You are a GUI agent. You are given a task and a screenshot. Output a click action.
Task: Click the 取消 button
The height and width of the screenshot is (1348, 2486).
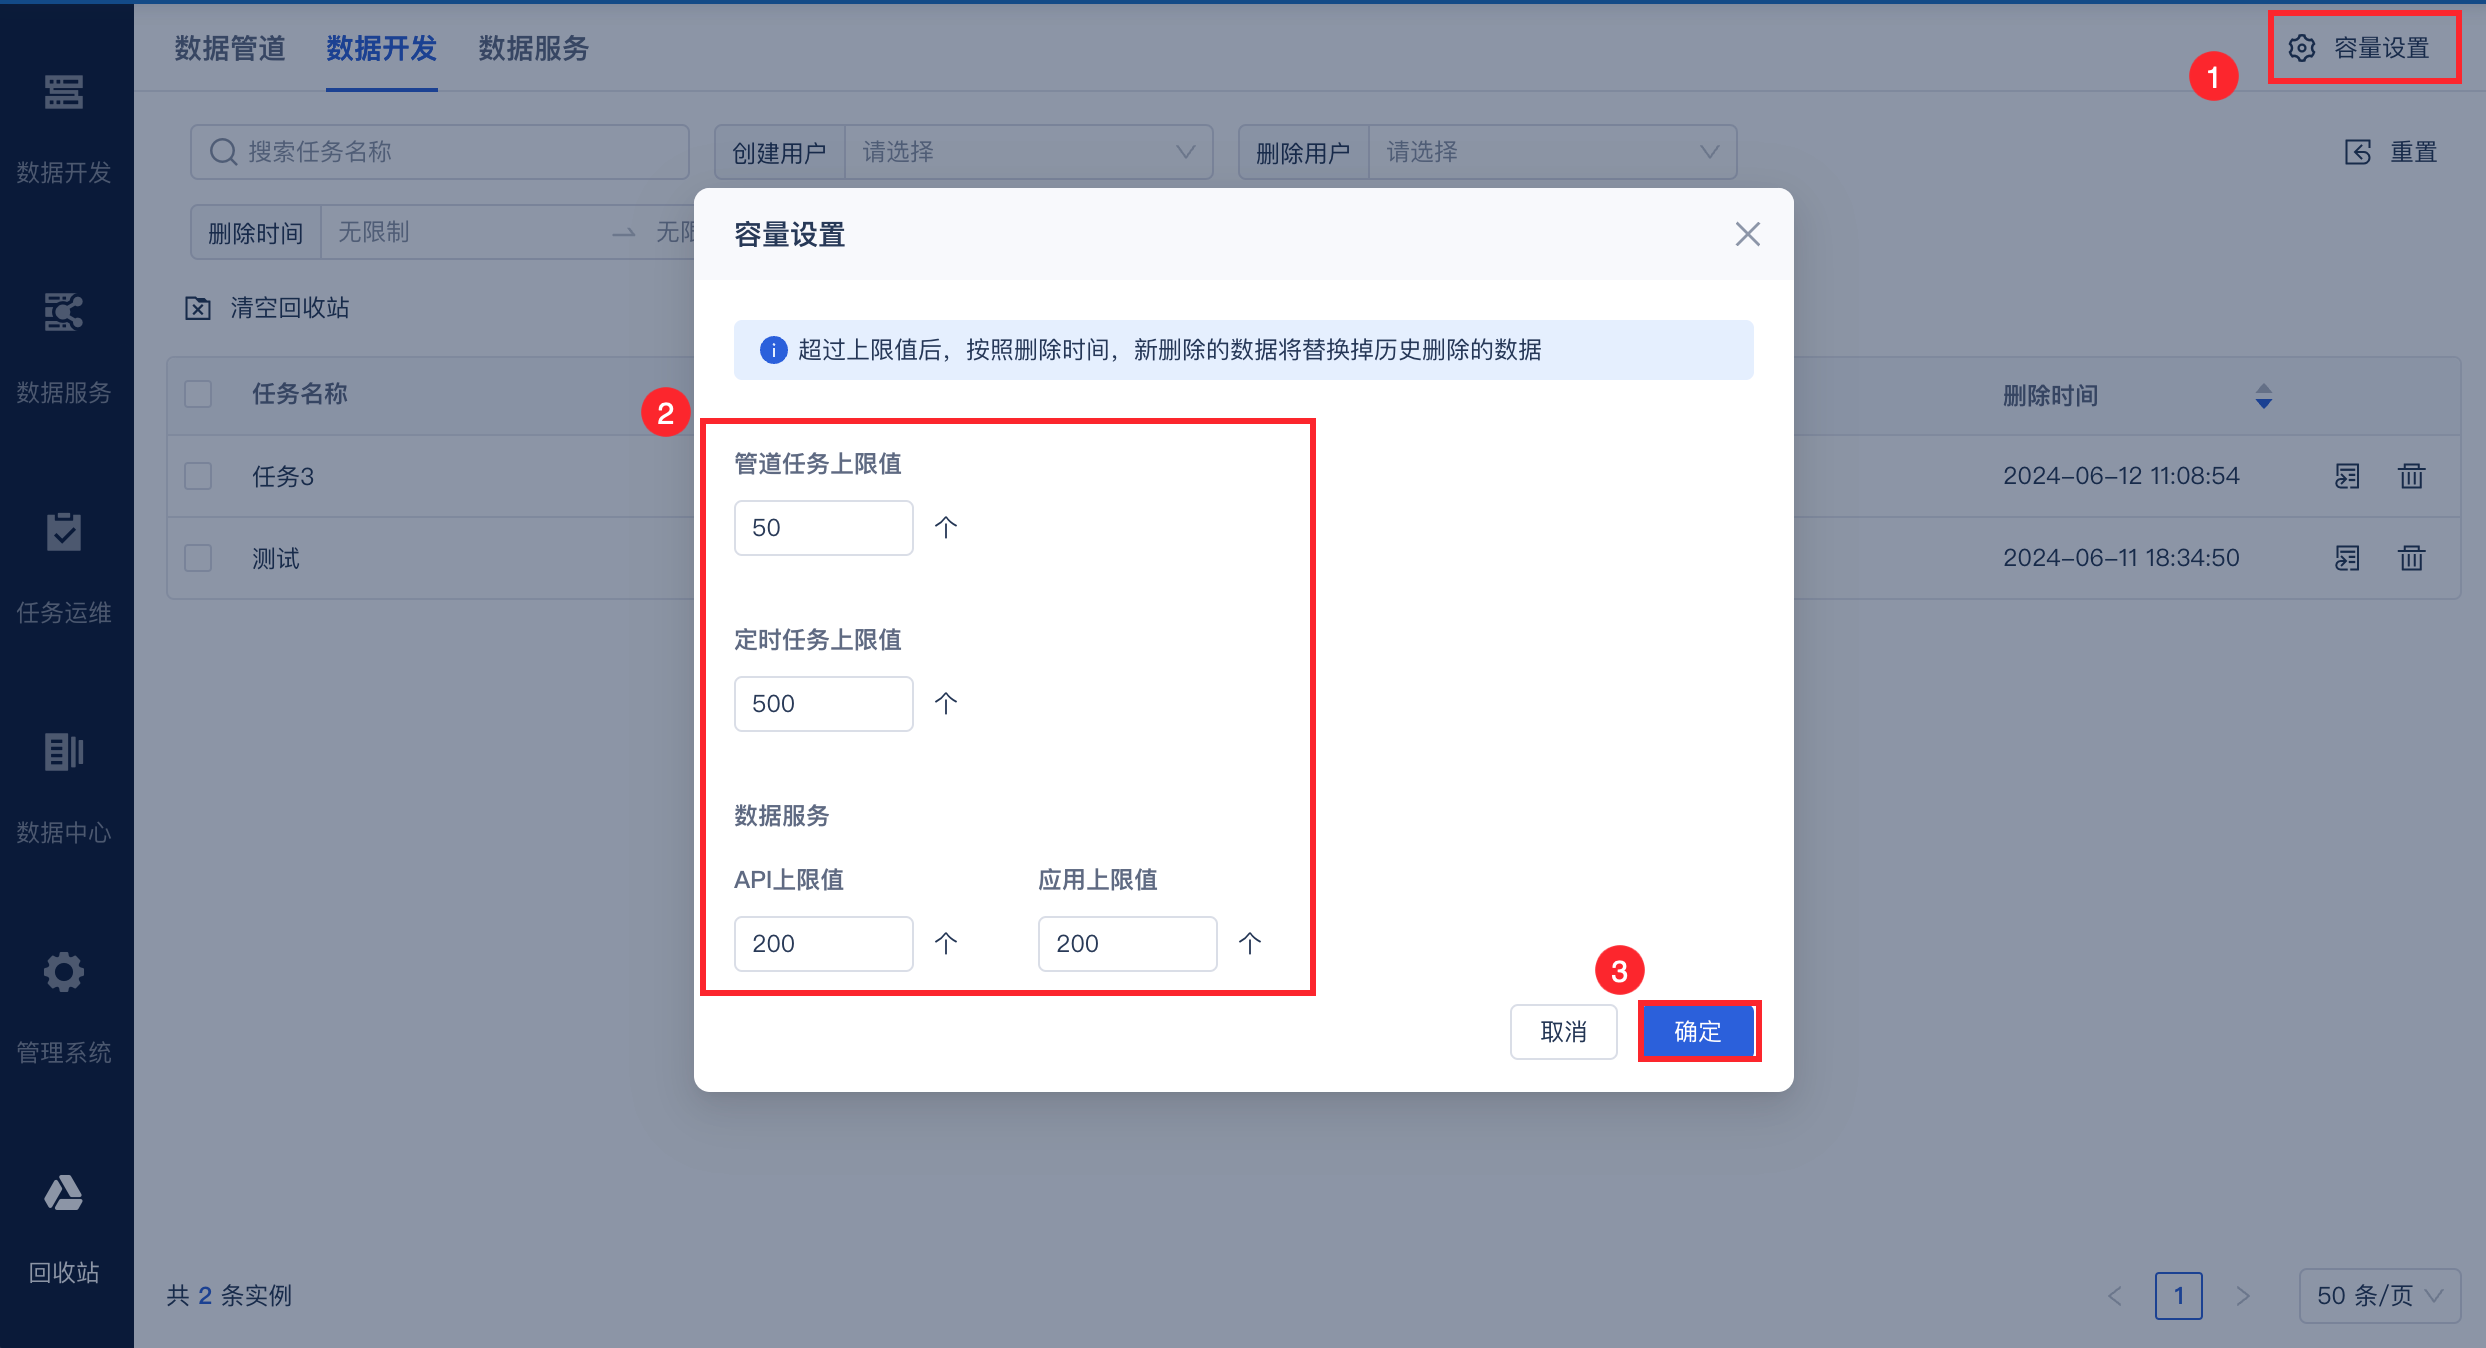pos(1563,1031)
